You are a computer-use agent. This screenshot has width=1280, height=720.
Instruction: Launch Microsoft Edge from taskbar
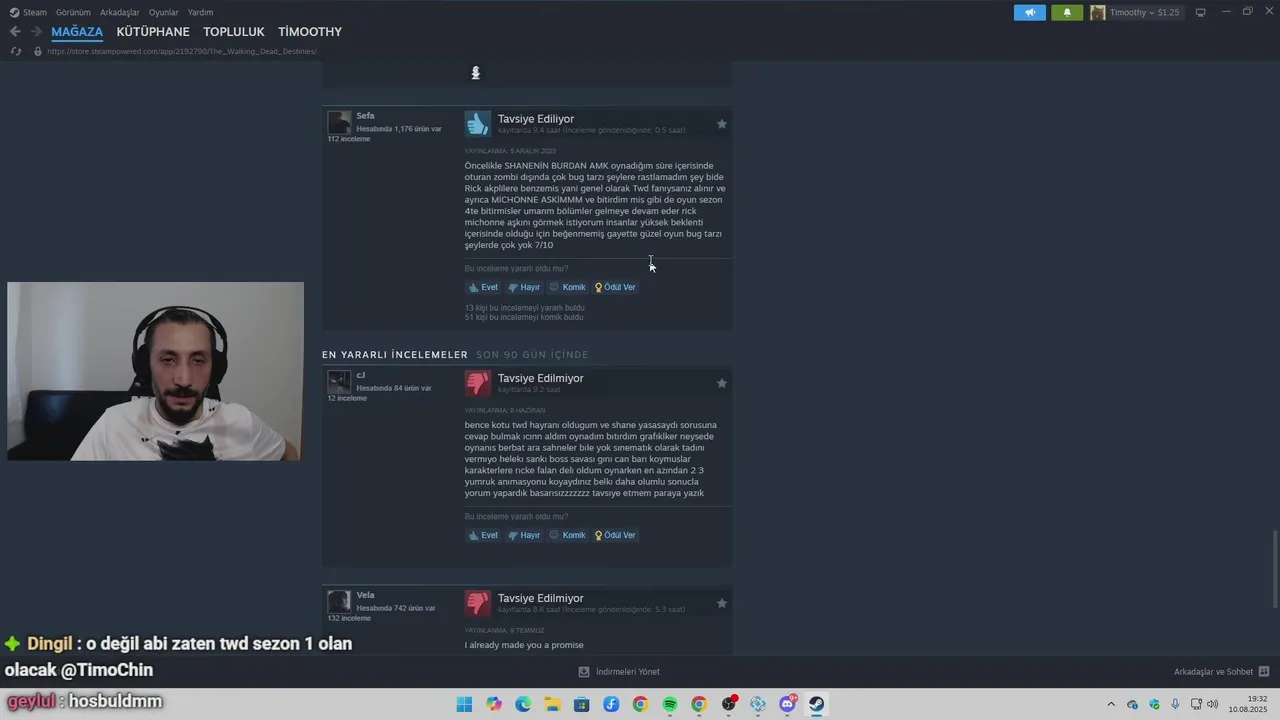[523, 704]
